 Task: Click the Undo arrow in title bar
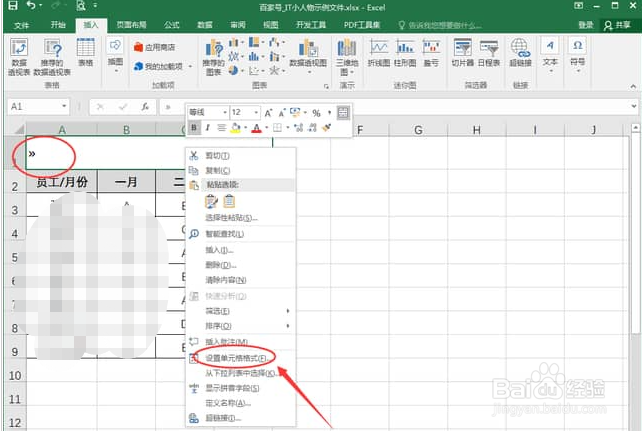(31, 5)
